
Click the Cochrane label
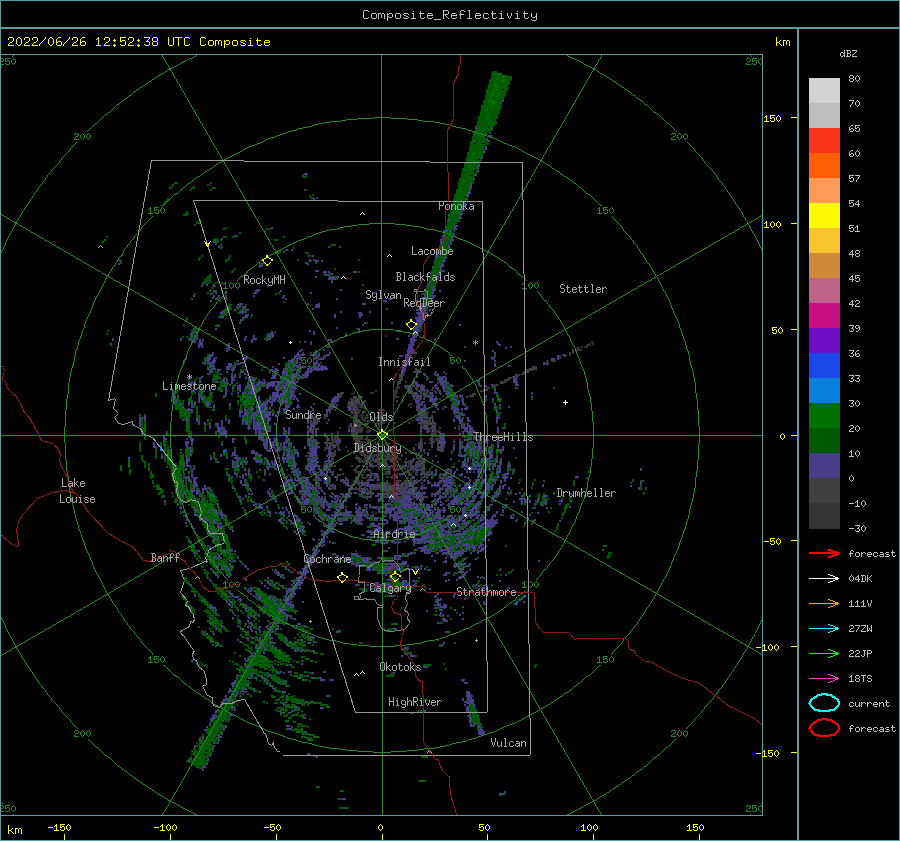[327, 559]
